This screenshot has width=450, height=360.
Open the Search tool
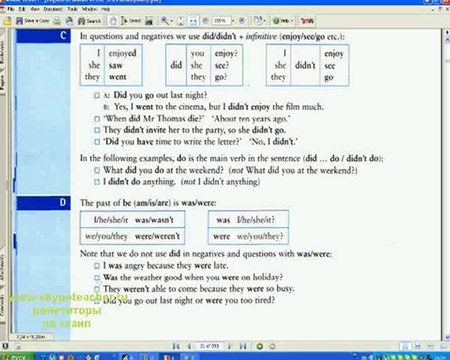[89, 21]
